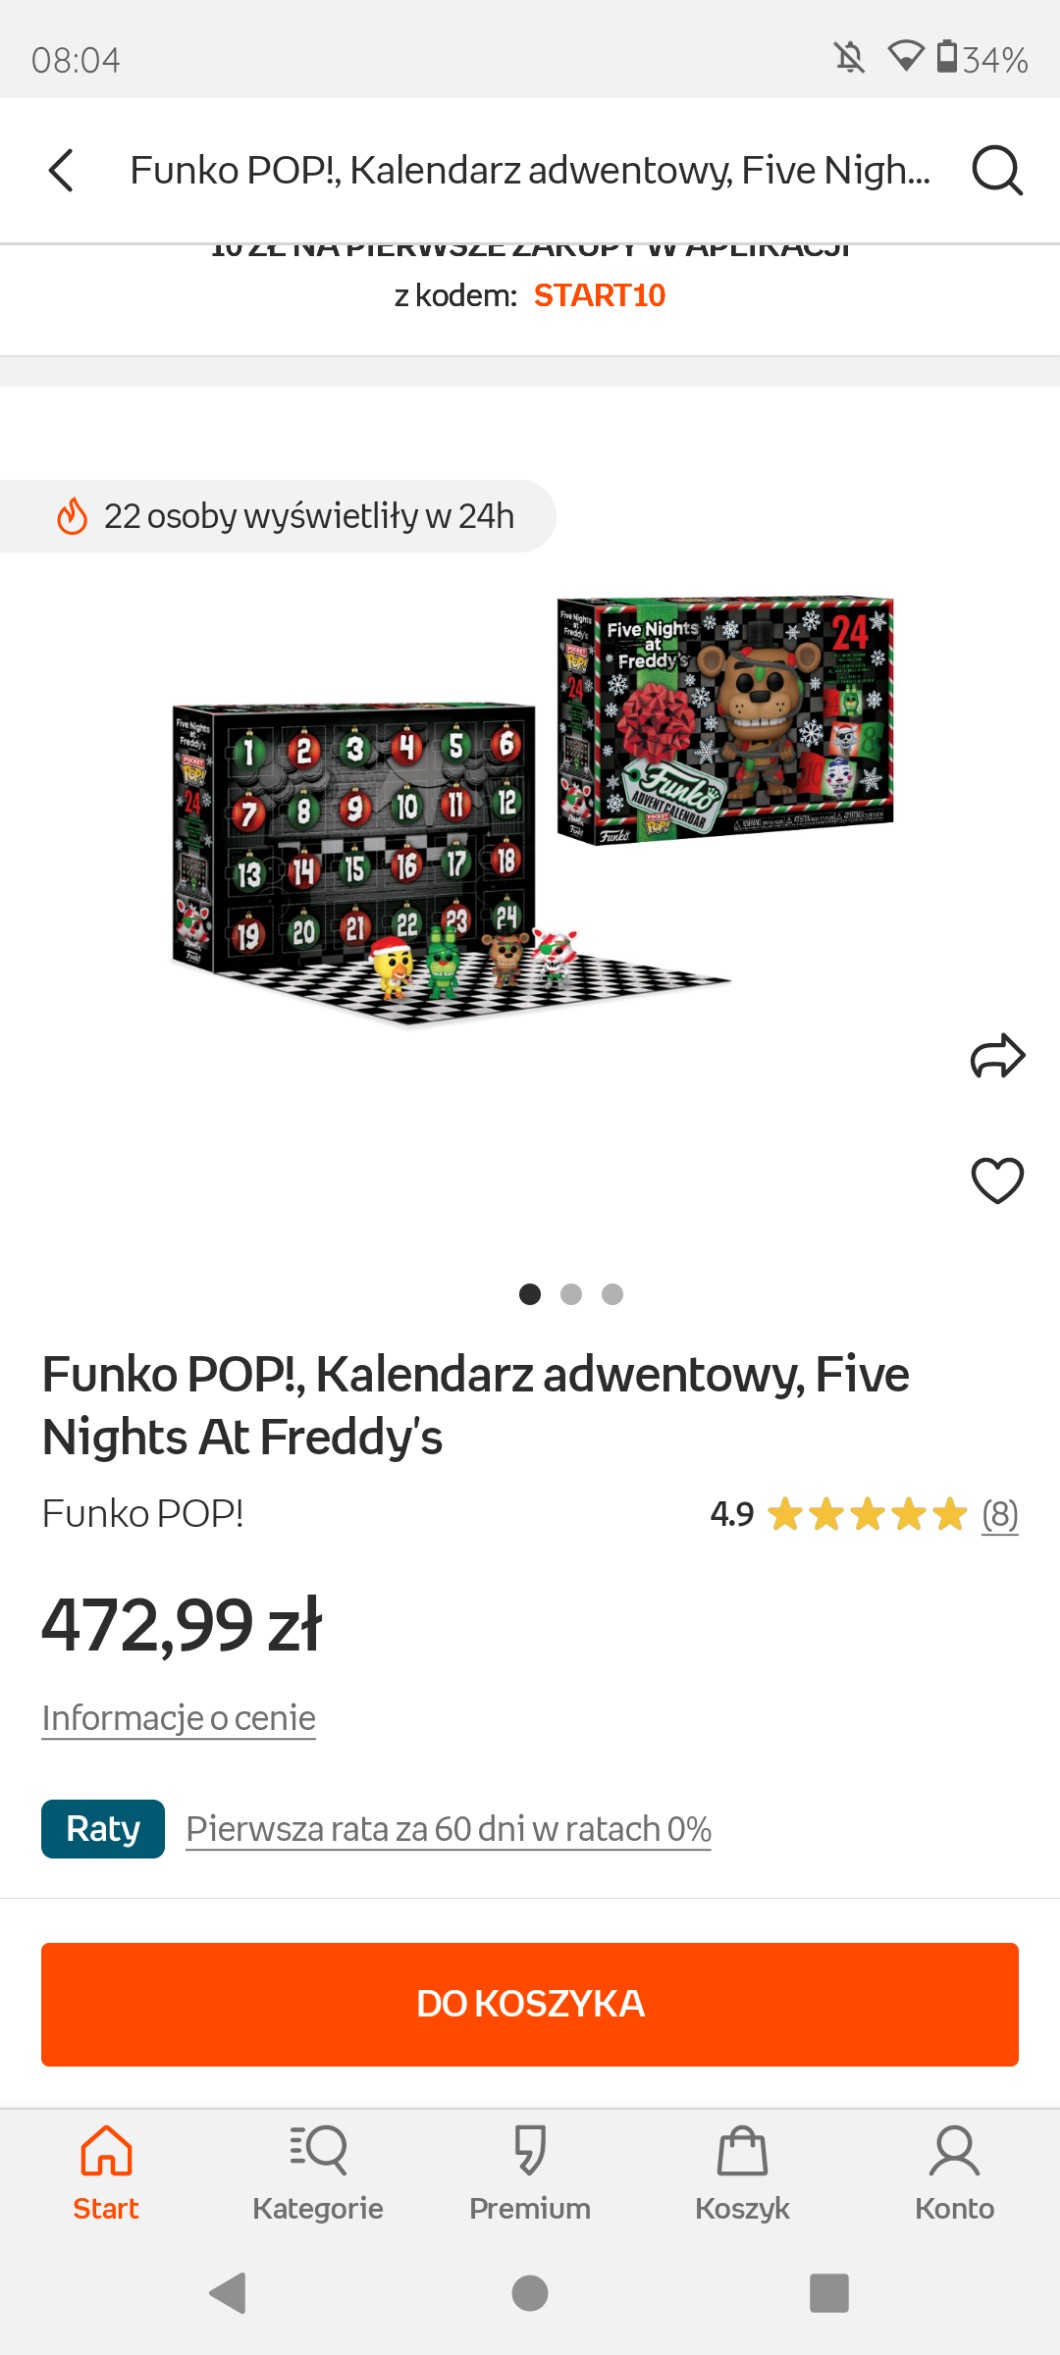1060x2355 pixels.
Task: Open Pierwsza rata za 60 dni link
Action: tap(448, 1829)
